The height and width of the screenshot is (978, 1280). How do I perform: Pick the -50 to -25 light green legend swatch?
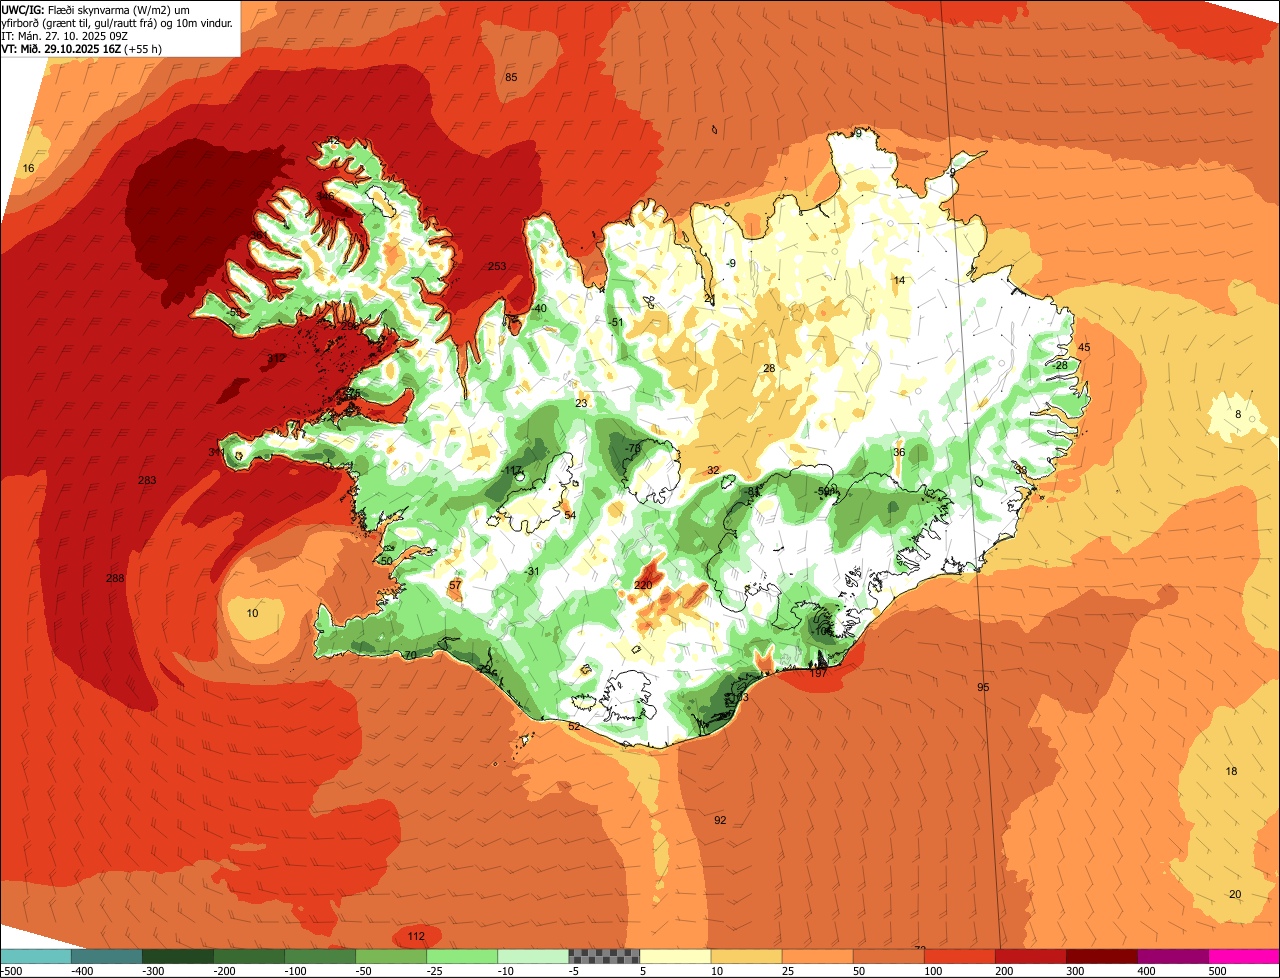(390, 955)
